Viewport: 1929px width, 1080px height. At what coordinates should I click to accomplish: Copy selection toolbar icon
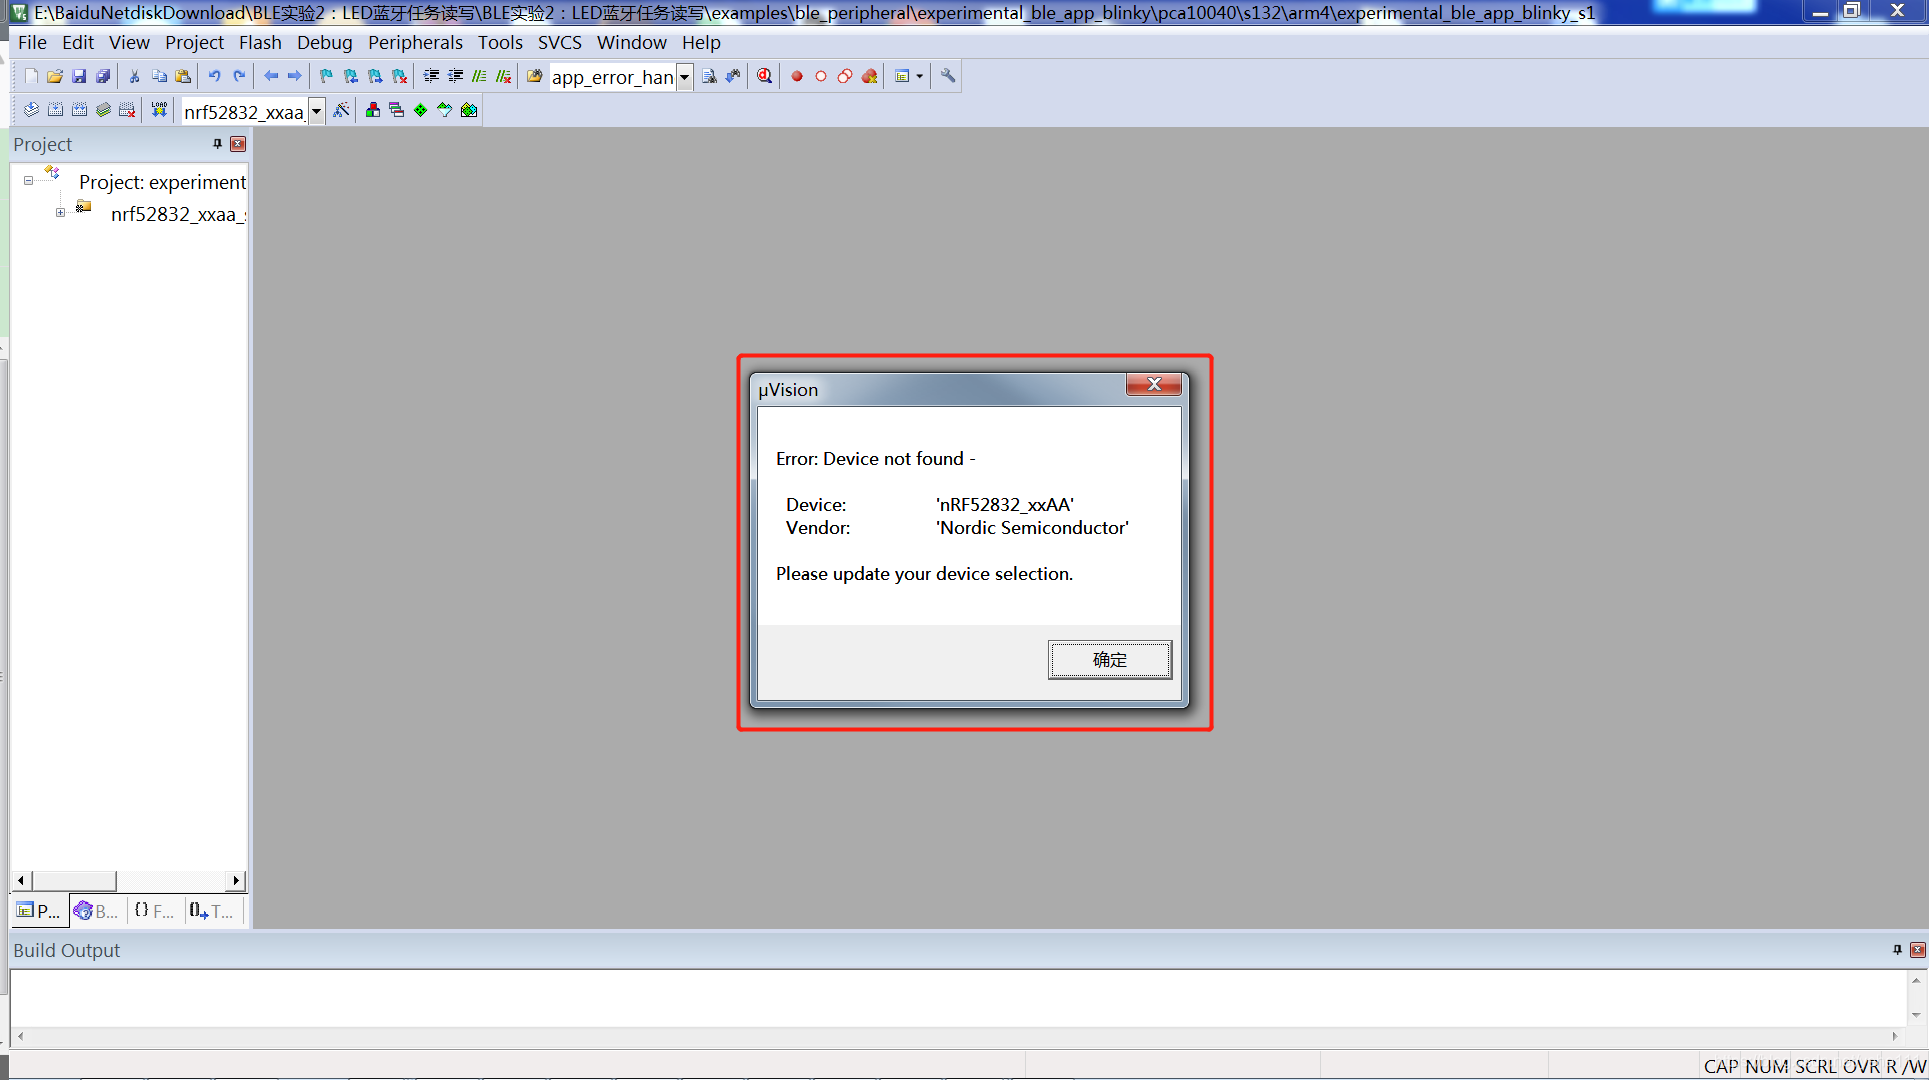coord(159,76)
